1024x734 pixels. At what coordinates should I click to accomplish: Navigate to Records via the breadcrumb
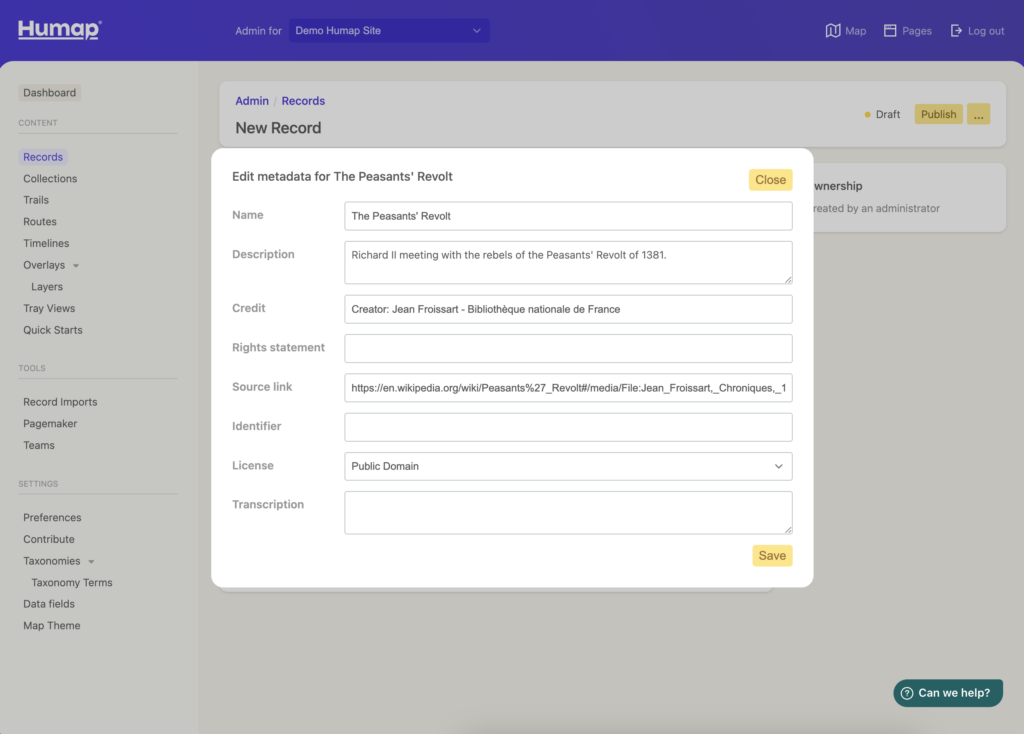[303, 100]
